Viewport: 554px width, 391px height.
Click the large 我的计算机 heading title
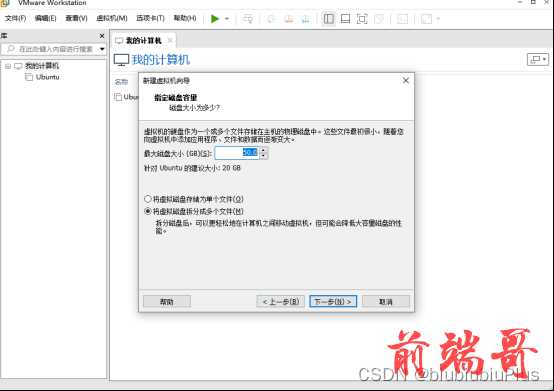coord(161,60)
